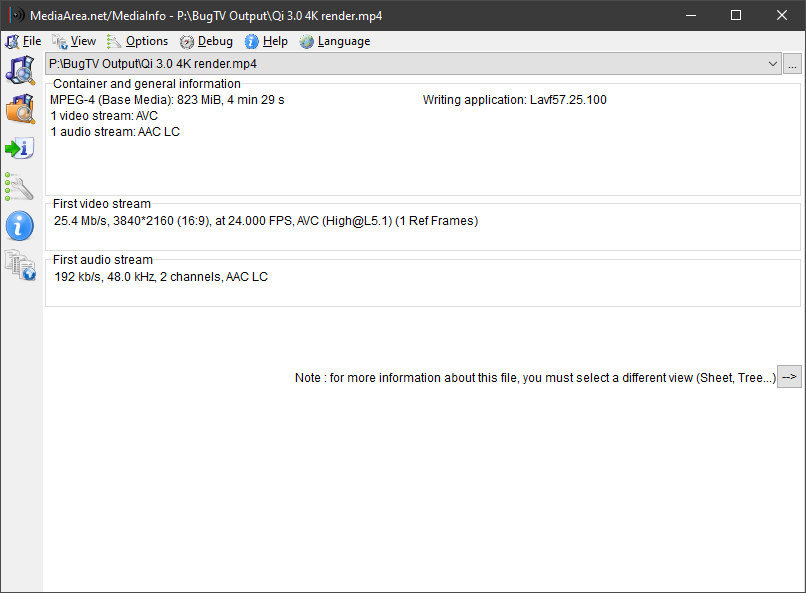Viewport: 806px width, 593px height.
Task: Click the browse '...' button beside file path
Action: click(x=792, y=63)
